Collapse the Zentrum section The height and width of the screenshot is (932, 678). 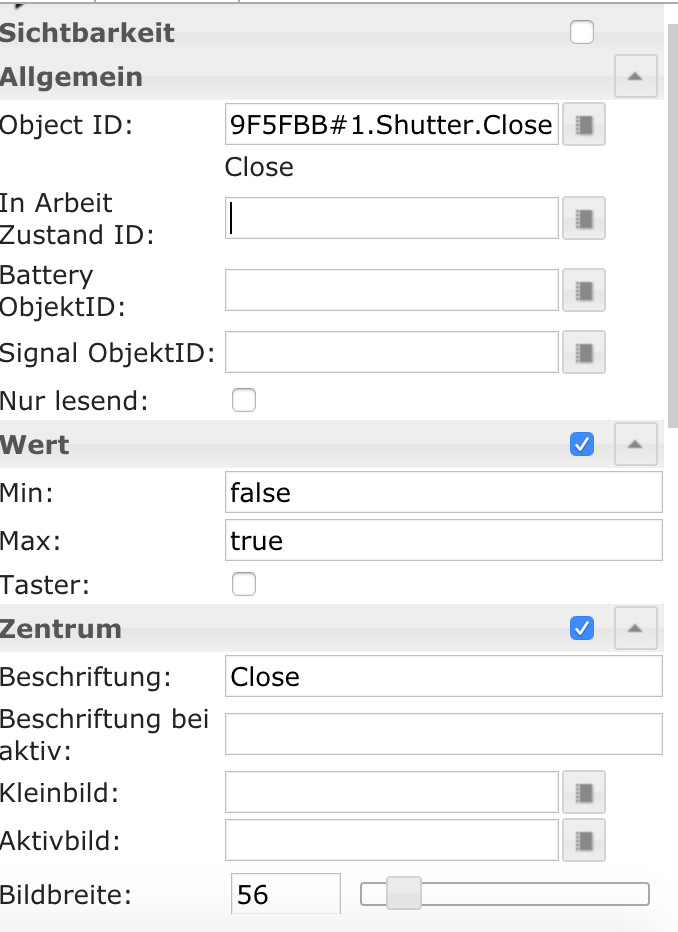coord(635,628)
